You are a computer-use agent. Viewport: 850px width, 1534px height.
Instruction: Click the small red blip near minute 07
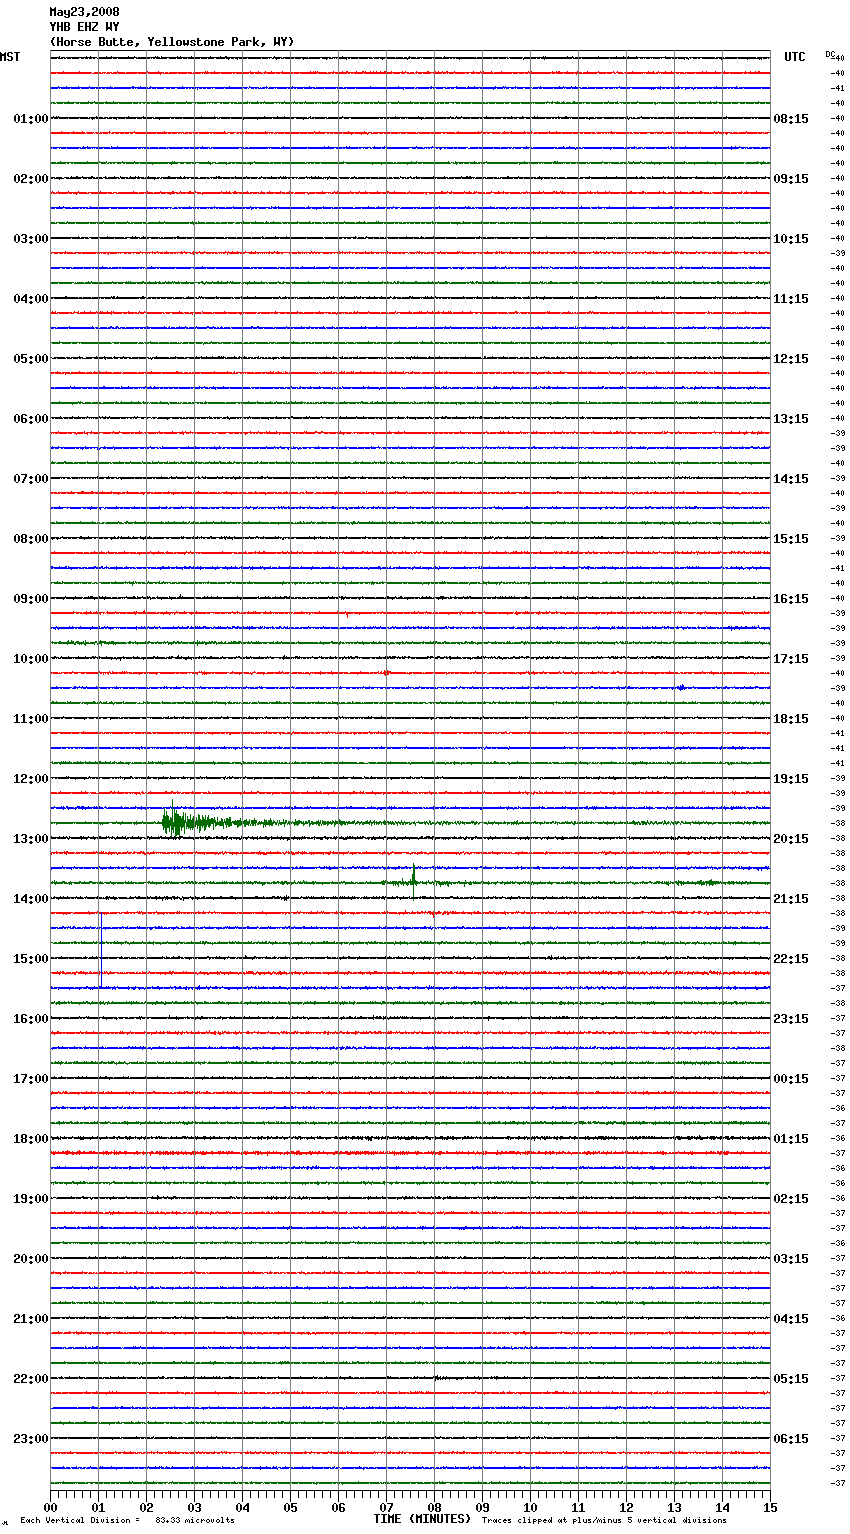click(x=387, y=672)
